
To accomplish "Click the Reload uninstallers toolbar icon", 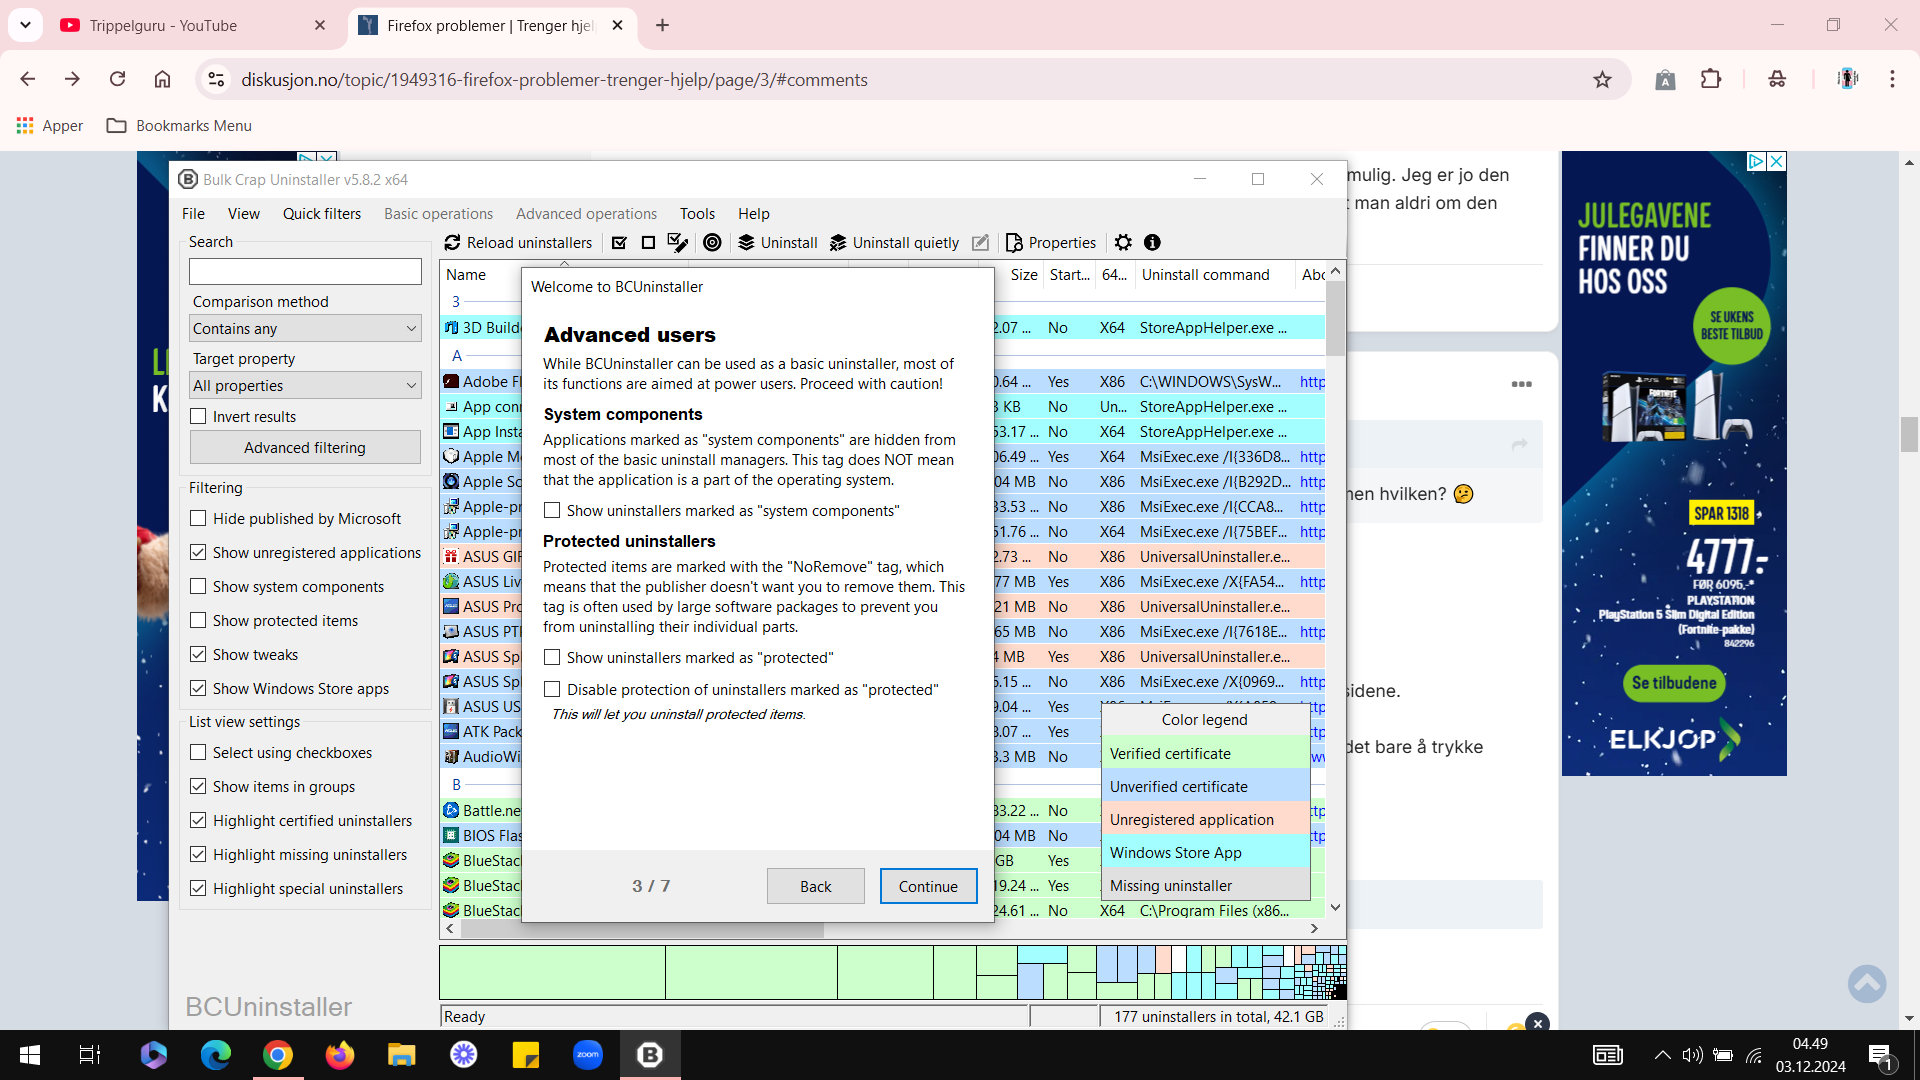I will [452, 242].
